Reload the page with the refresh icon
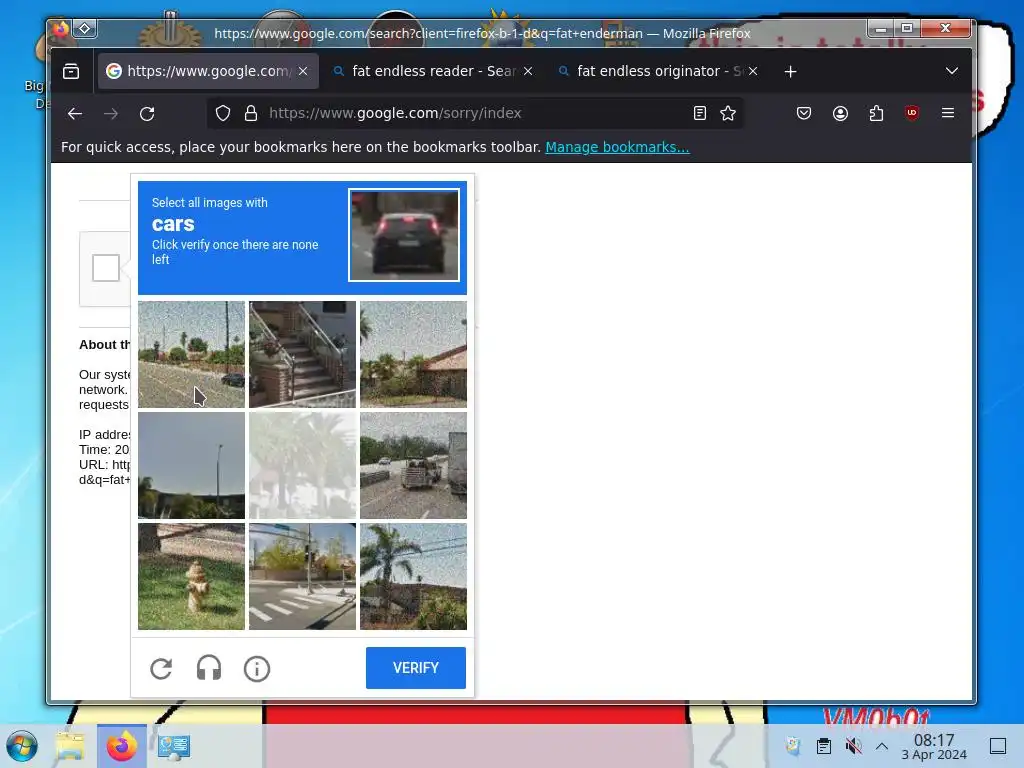Viewport: 1024px width, 768px height. [147, 114]
